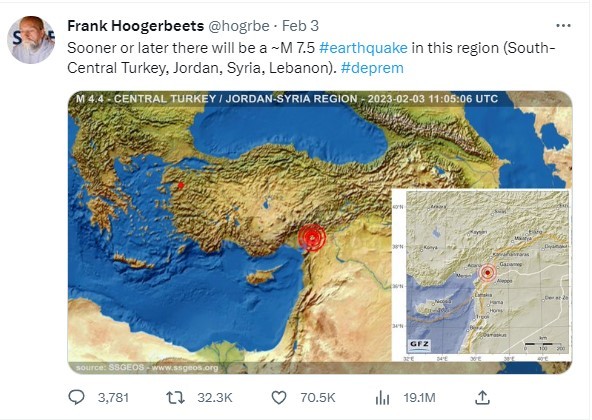
Task: Click the 19.1M views count
Action: pyautogui.click(x=419, y=398)
